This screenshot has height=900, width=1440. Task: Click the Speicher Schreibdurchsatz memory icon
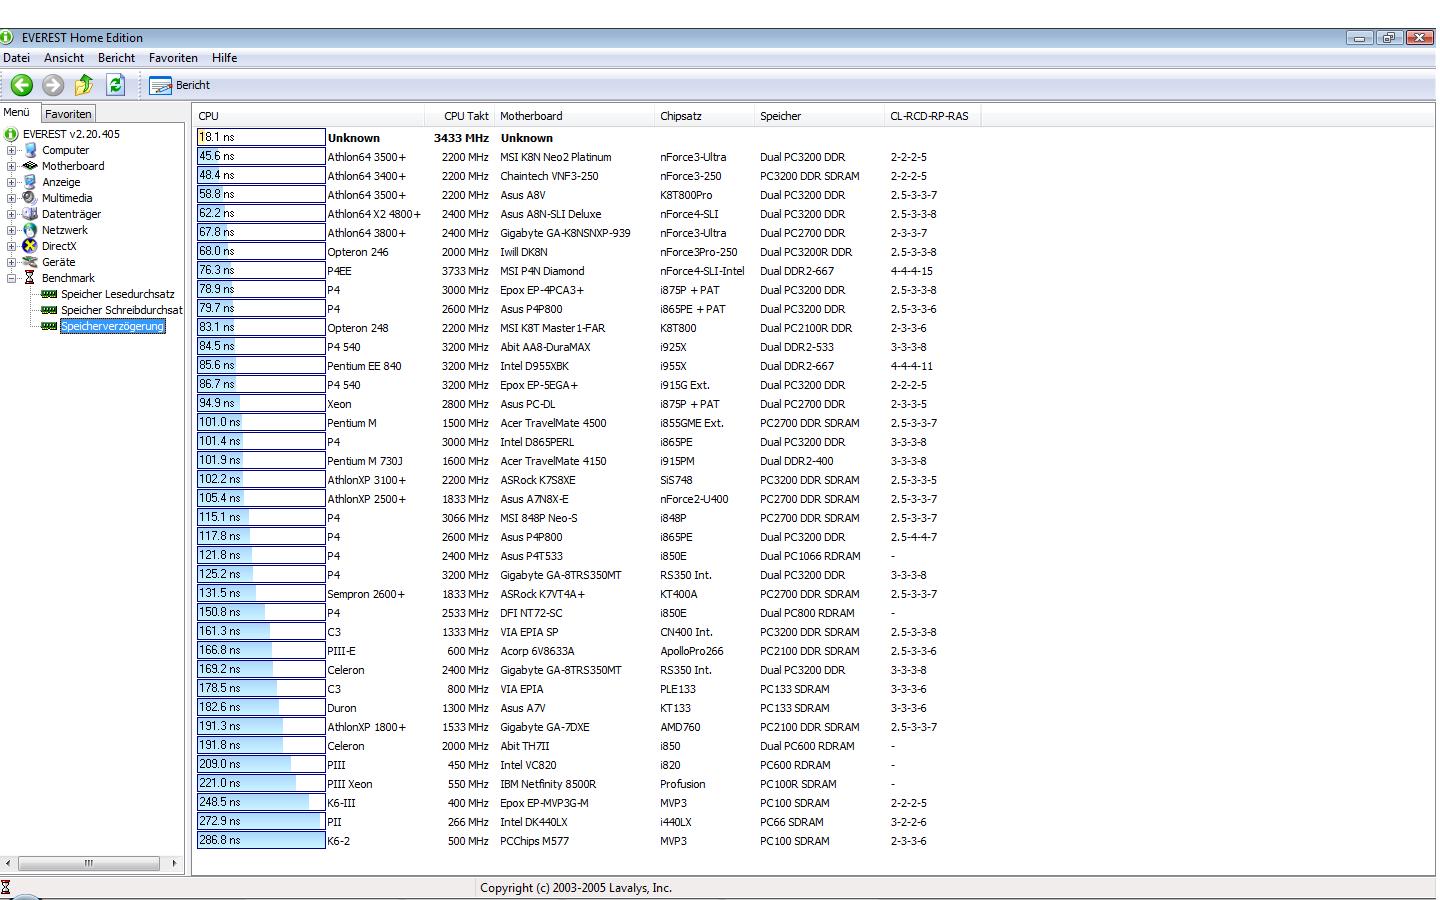pyautogui.click(x=49, y=310)
